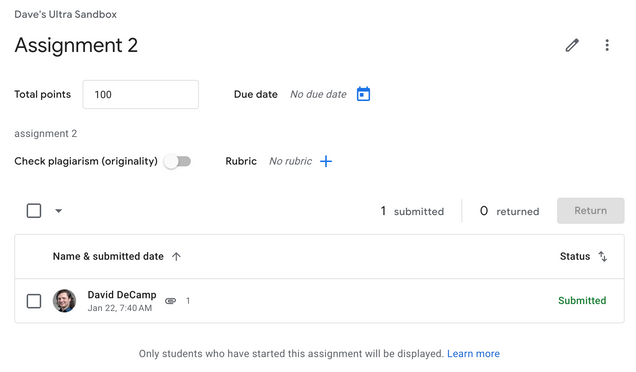Sort by name using the up arrow

coord(176,256)
